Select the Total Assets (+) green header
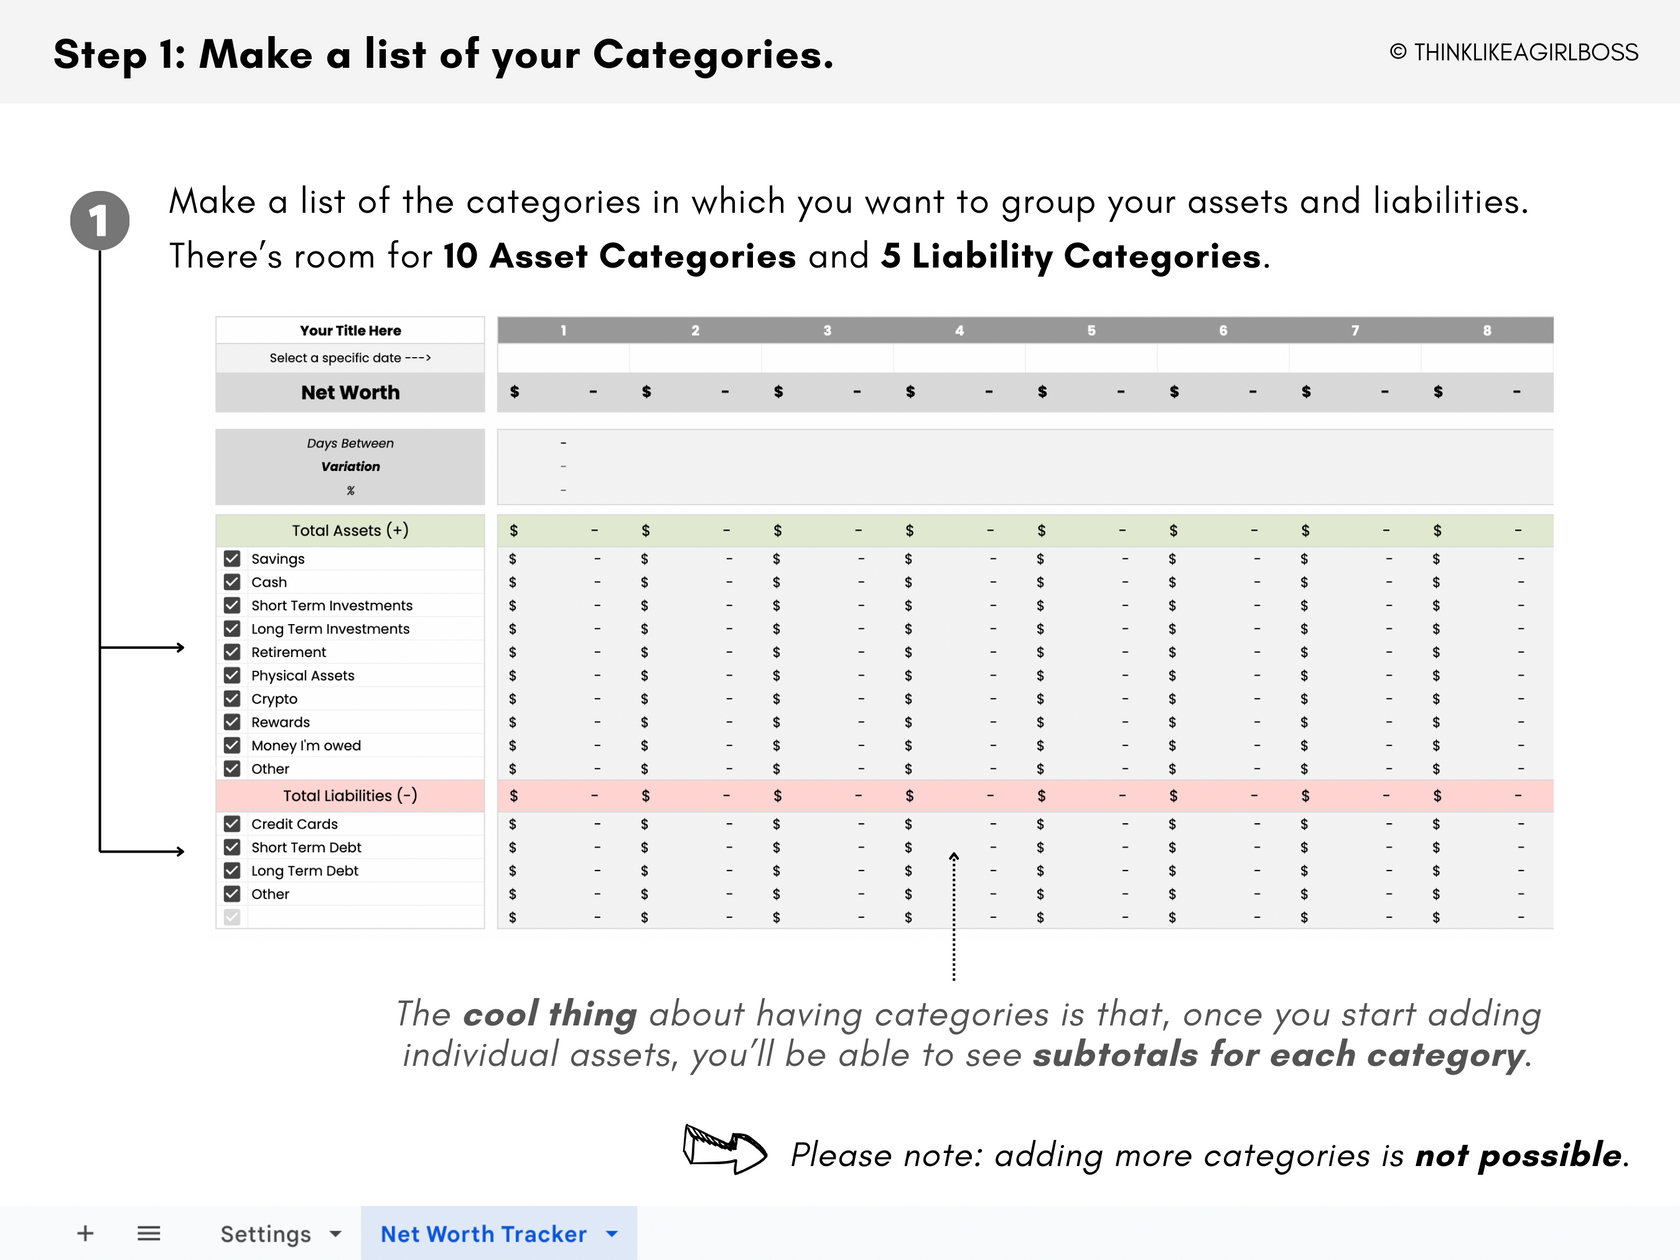This screenshot has height=1260, width=1680. 350,531
